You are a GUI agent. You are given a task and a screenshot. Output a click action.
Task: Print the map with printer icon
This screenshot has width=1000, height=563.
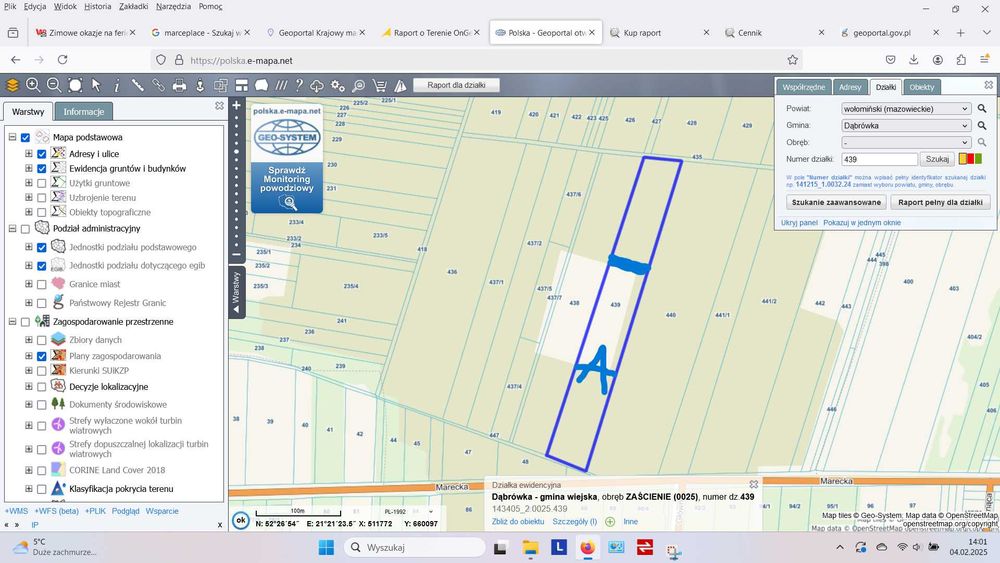pos(179,85)
